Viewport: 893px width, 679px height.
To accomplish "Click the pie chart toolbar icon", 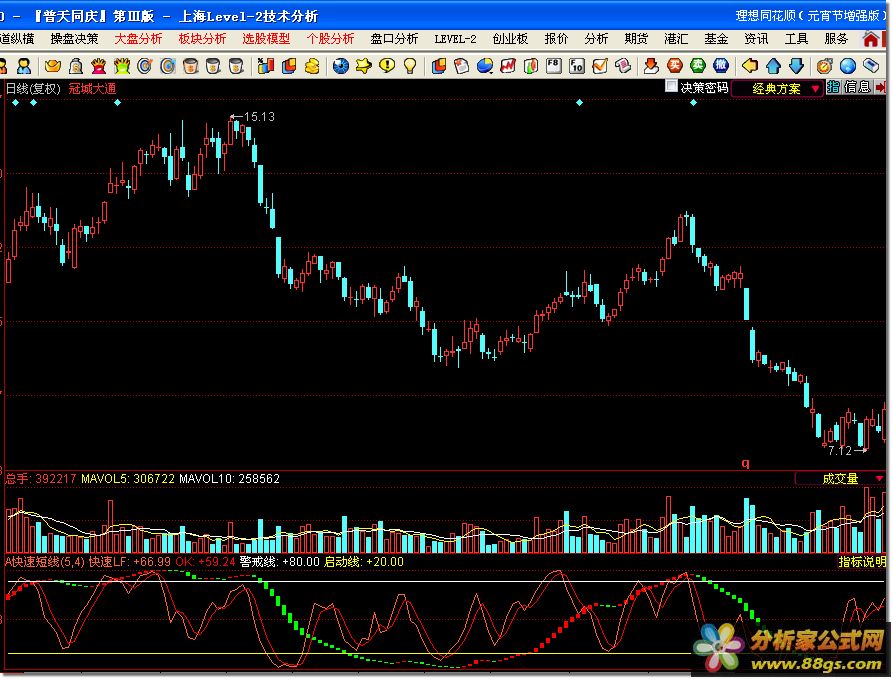I will pos(485,66).
